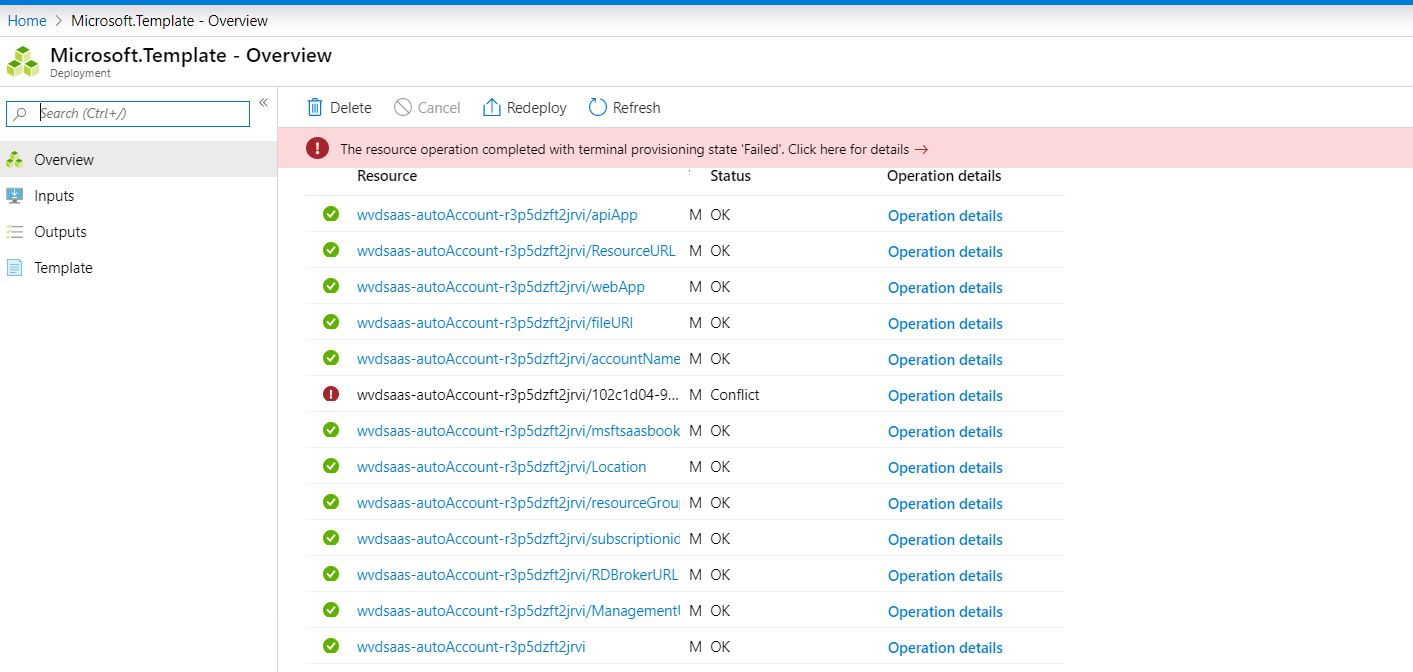1413x672 pixels.
Task: Navigate to Home via the breadcrumb
Action: click(x=27, y=20)
